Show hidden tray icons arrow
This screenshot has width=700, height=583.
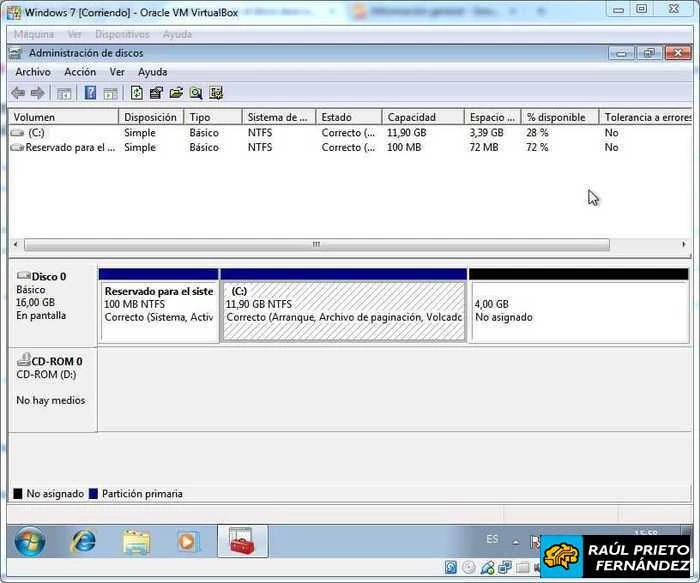pos(516,542)
